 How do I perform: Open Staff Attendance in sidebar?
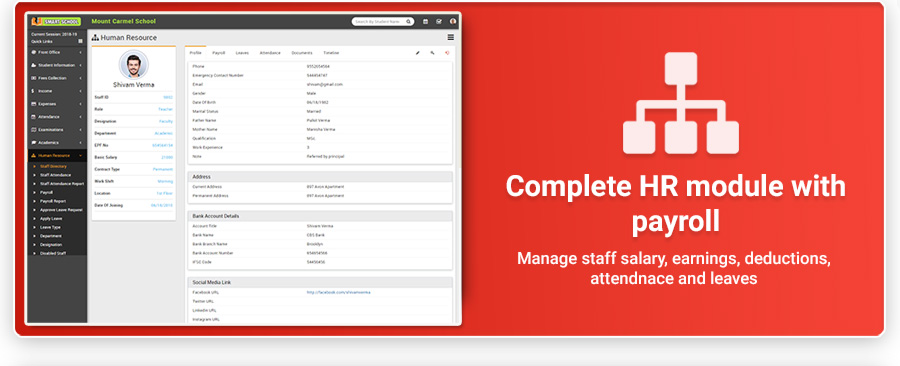pos(56,175)
